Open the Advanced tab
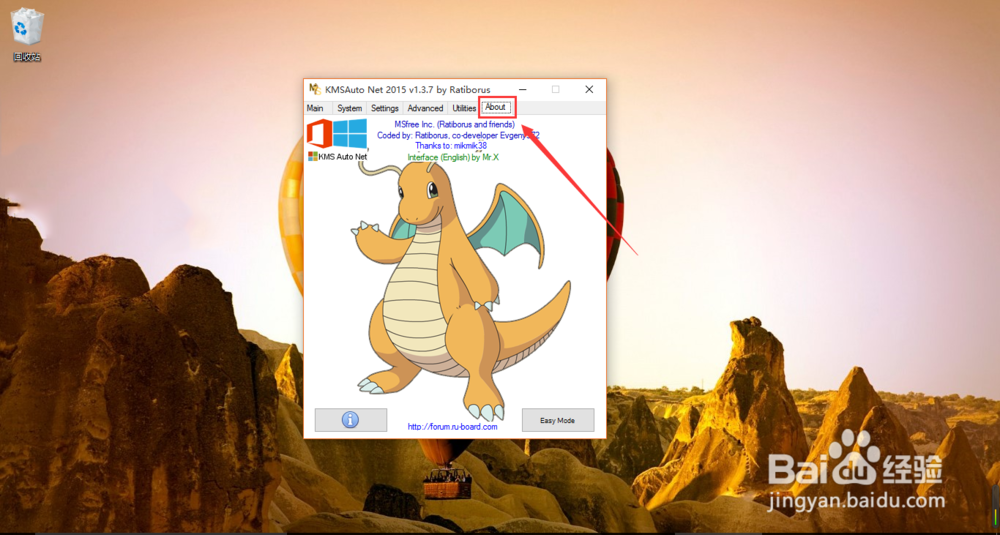The image size is (1000, 535). 425,108
